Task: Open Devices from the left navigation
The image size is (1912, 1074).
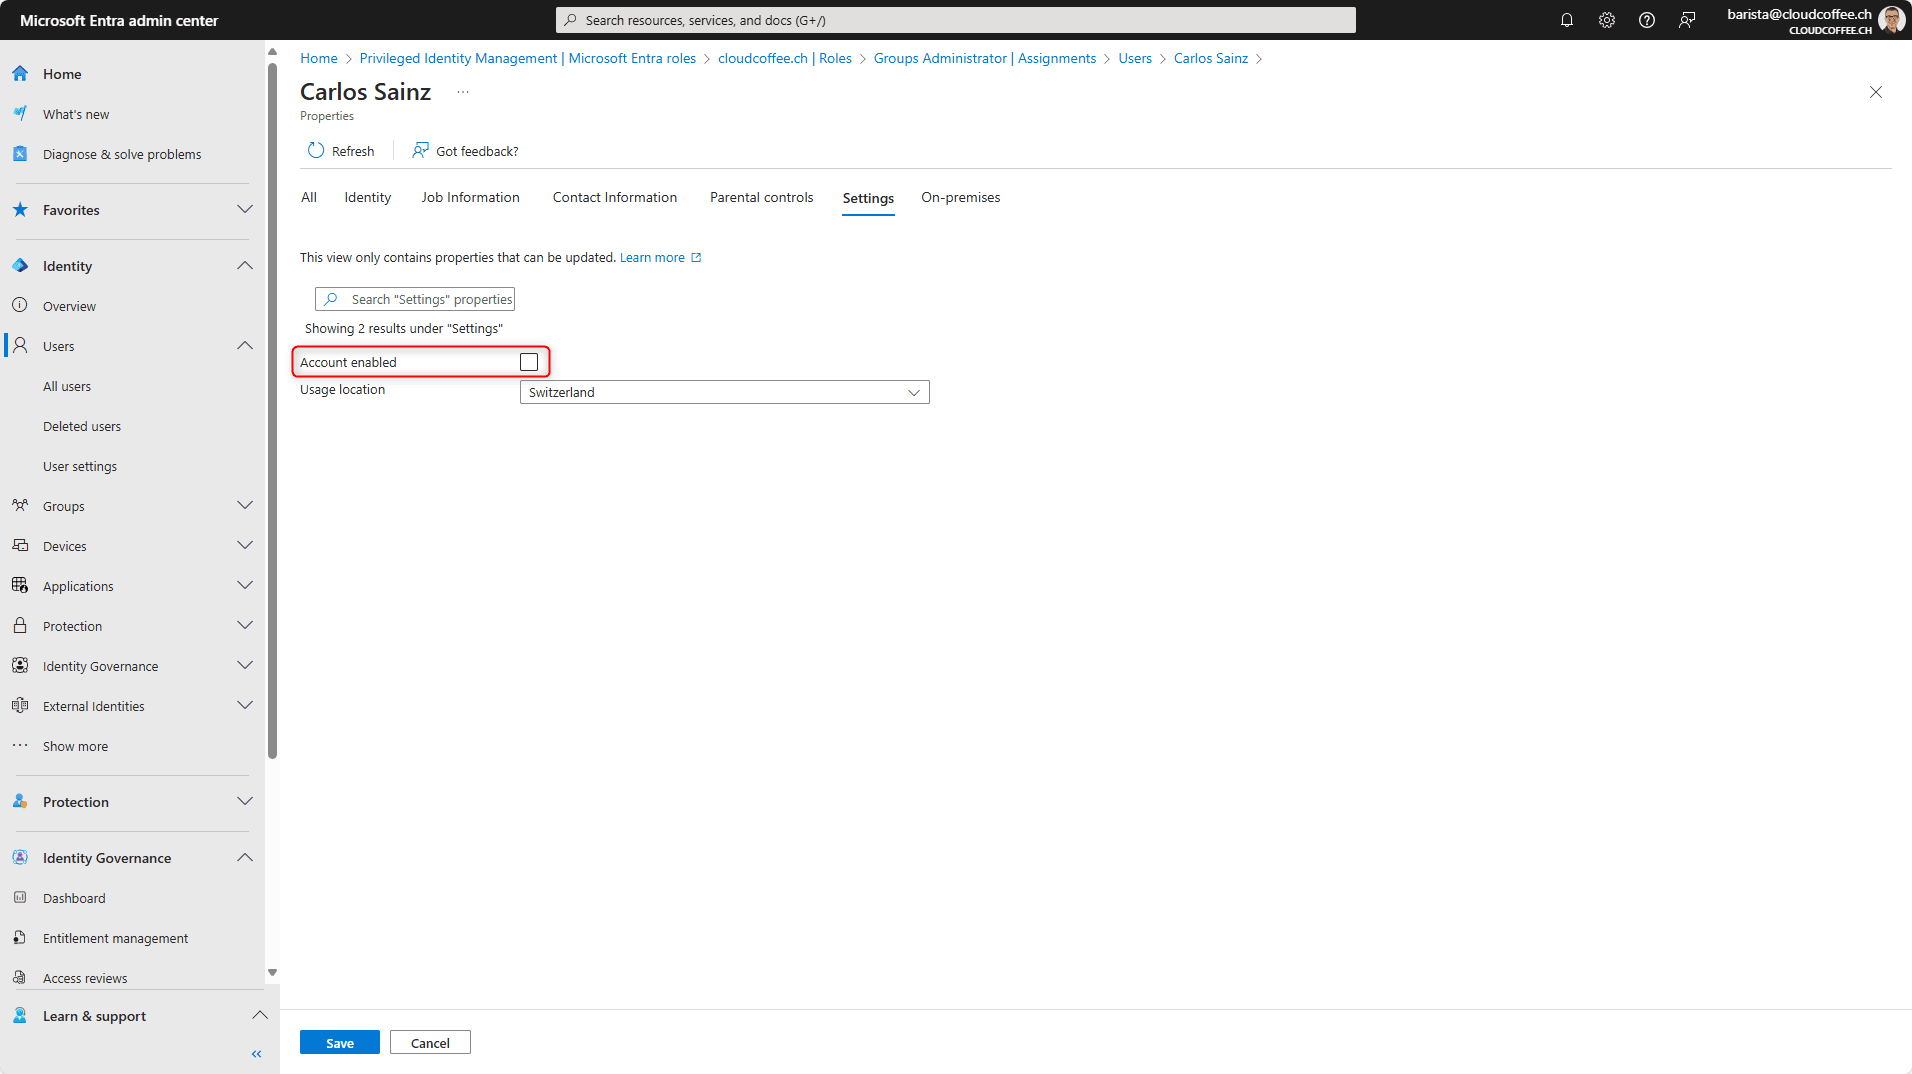Action: (64, 545)
